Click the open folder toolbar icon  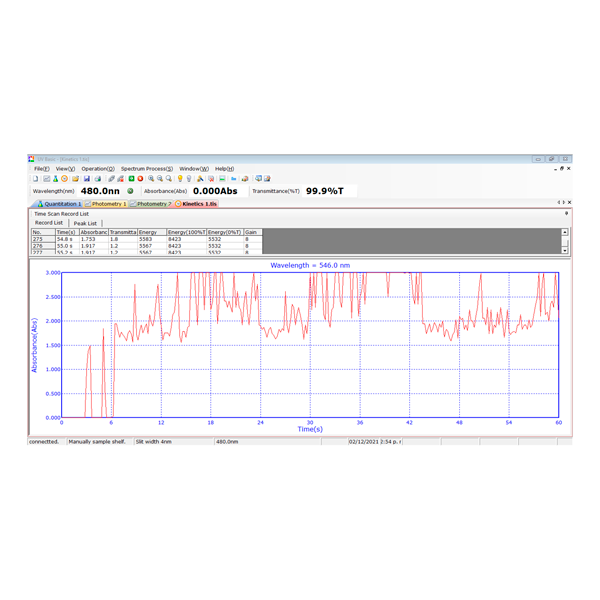pyautogui.click(x=75, y=179)
